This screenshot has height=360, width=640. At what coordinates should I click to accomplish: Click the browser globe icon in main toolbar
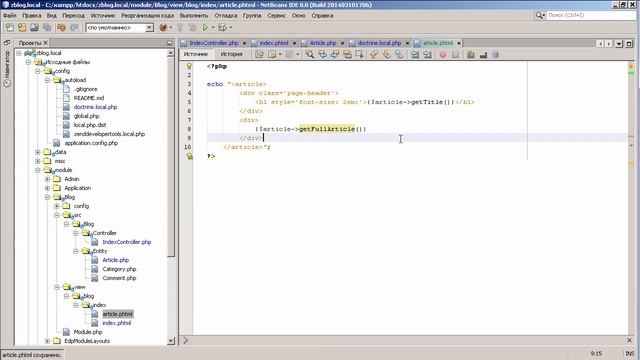(163, 27)
